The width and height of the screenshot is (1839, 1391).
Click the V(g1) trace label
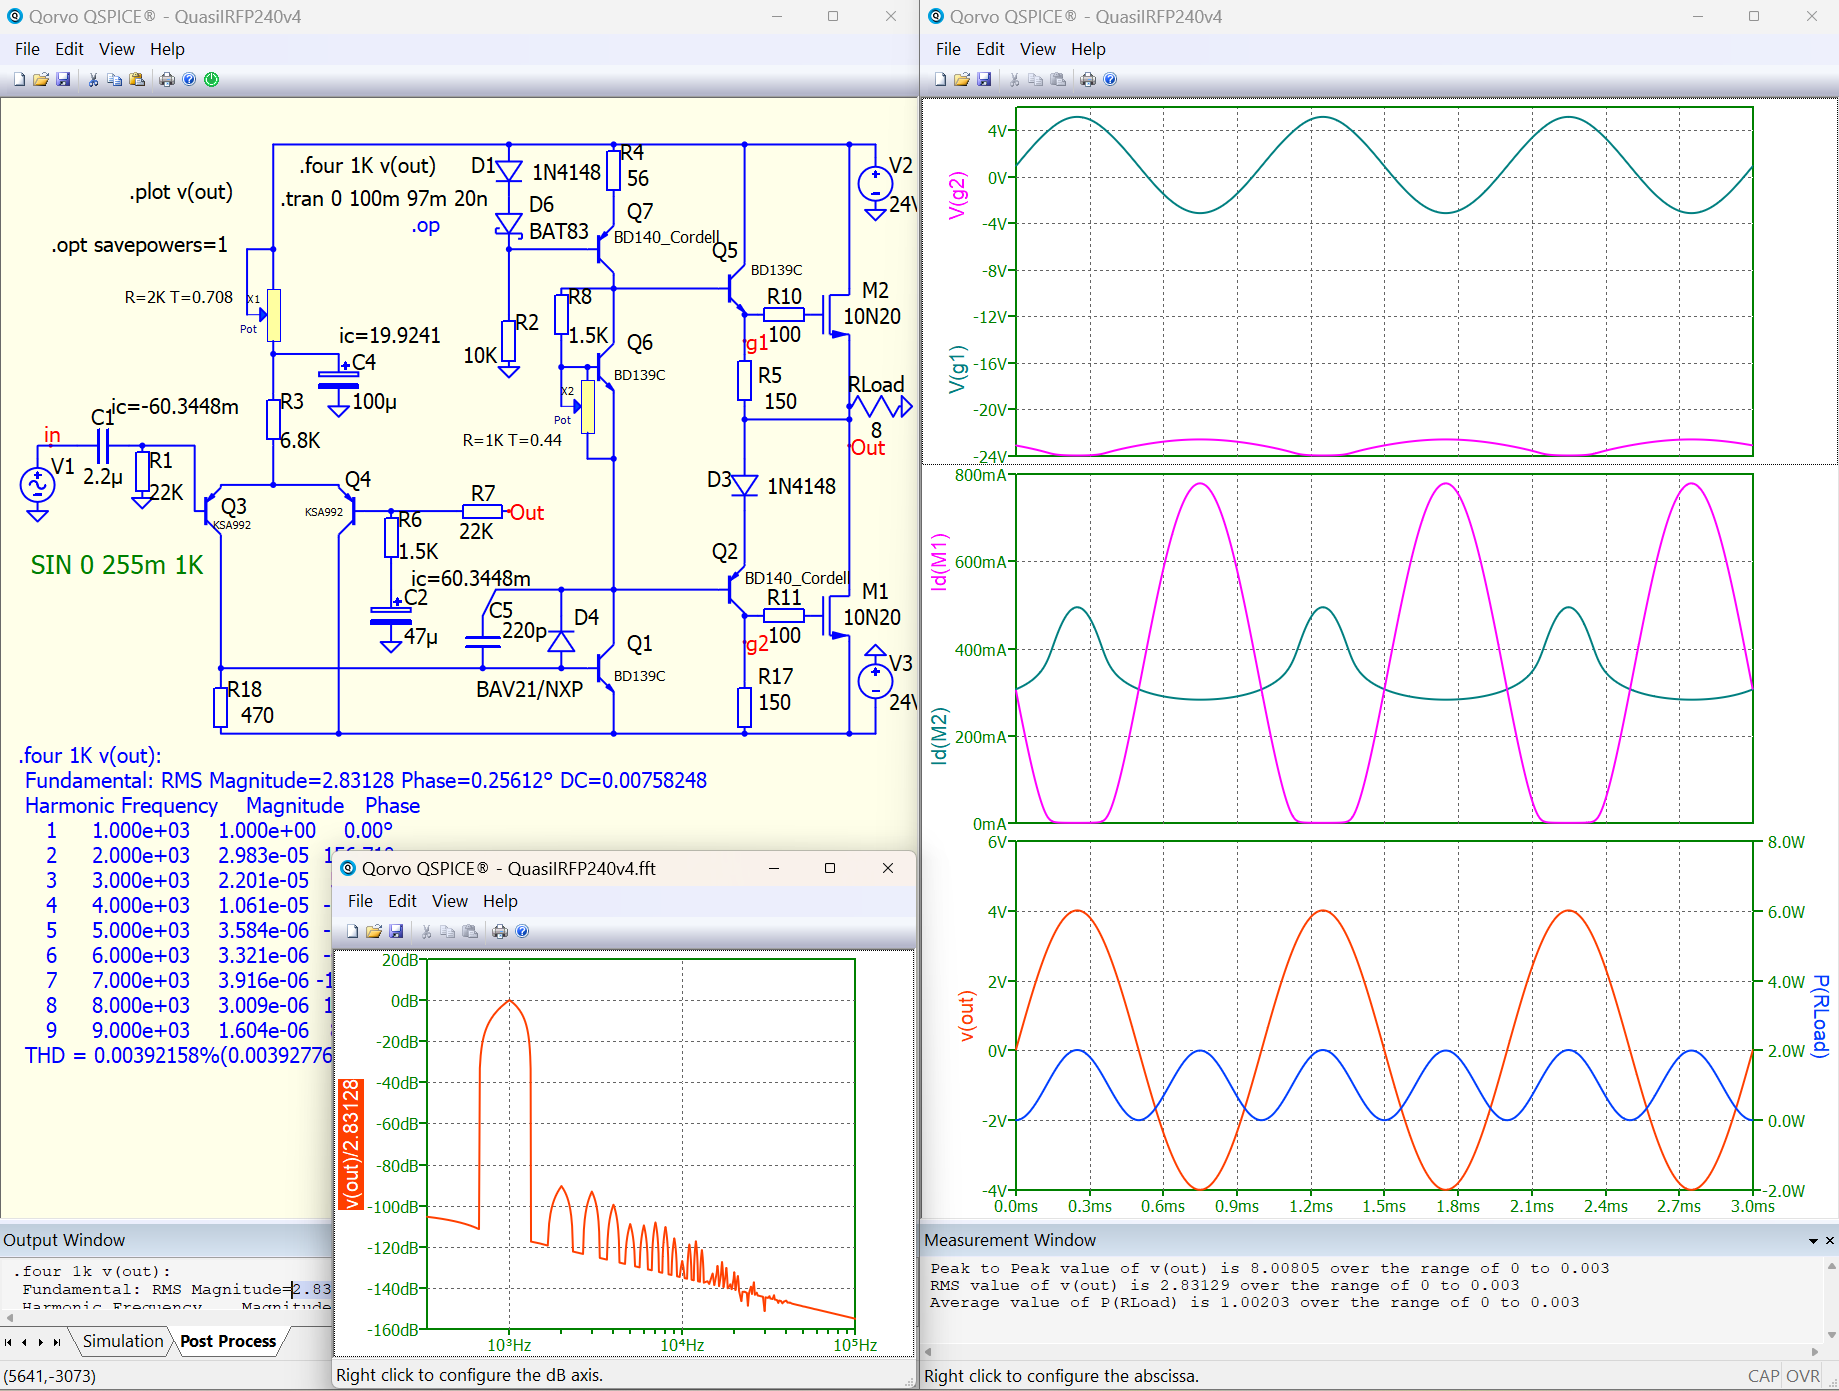(957, 369)
